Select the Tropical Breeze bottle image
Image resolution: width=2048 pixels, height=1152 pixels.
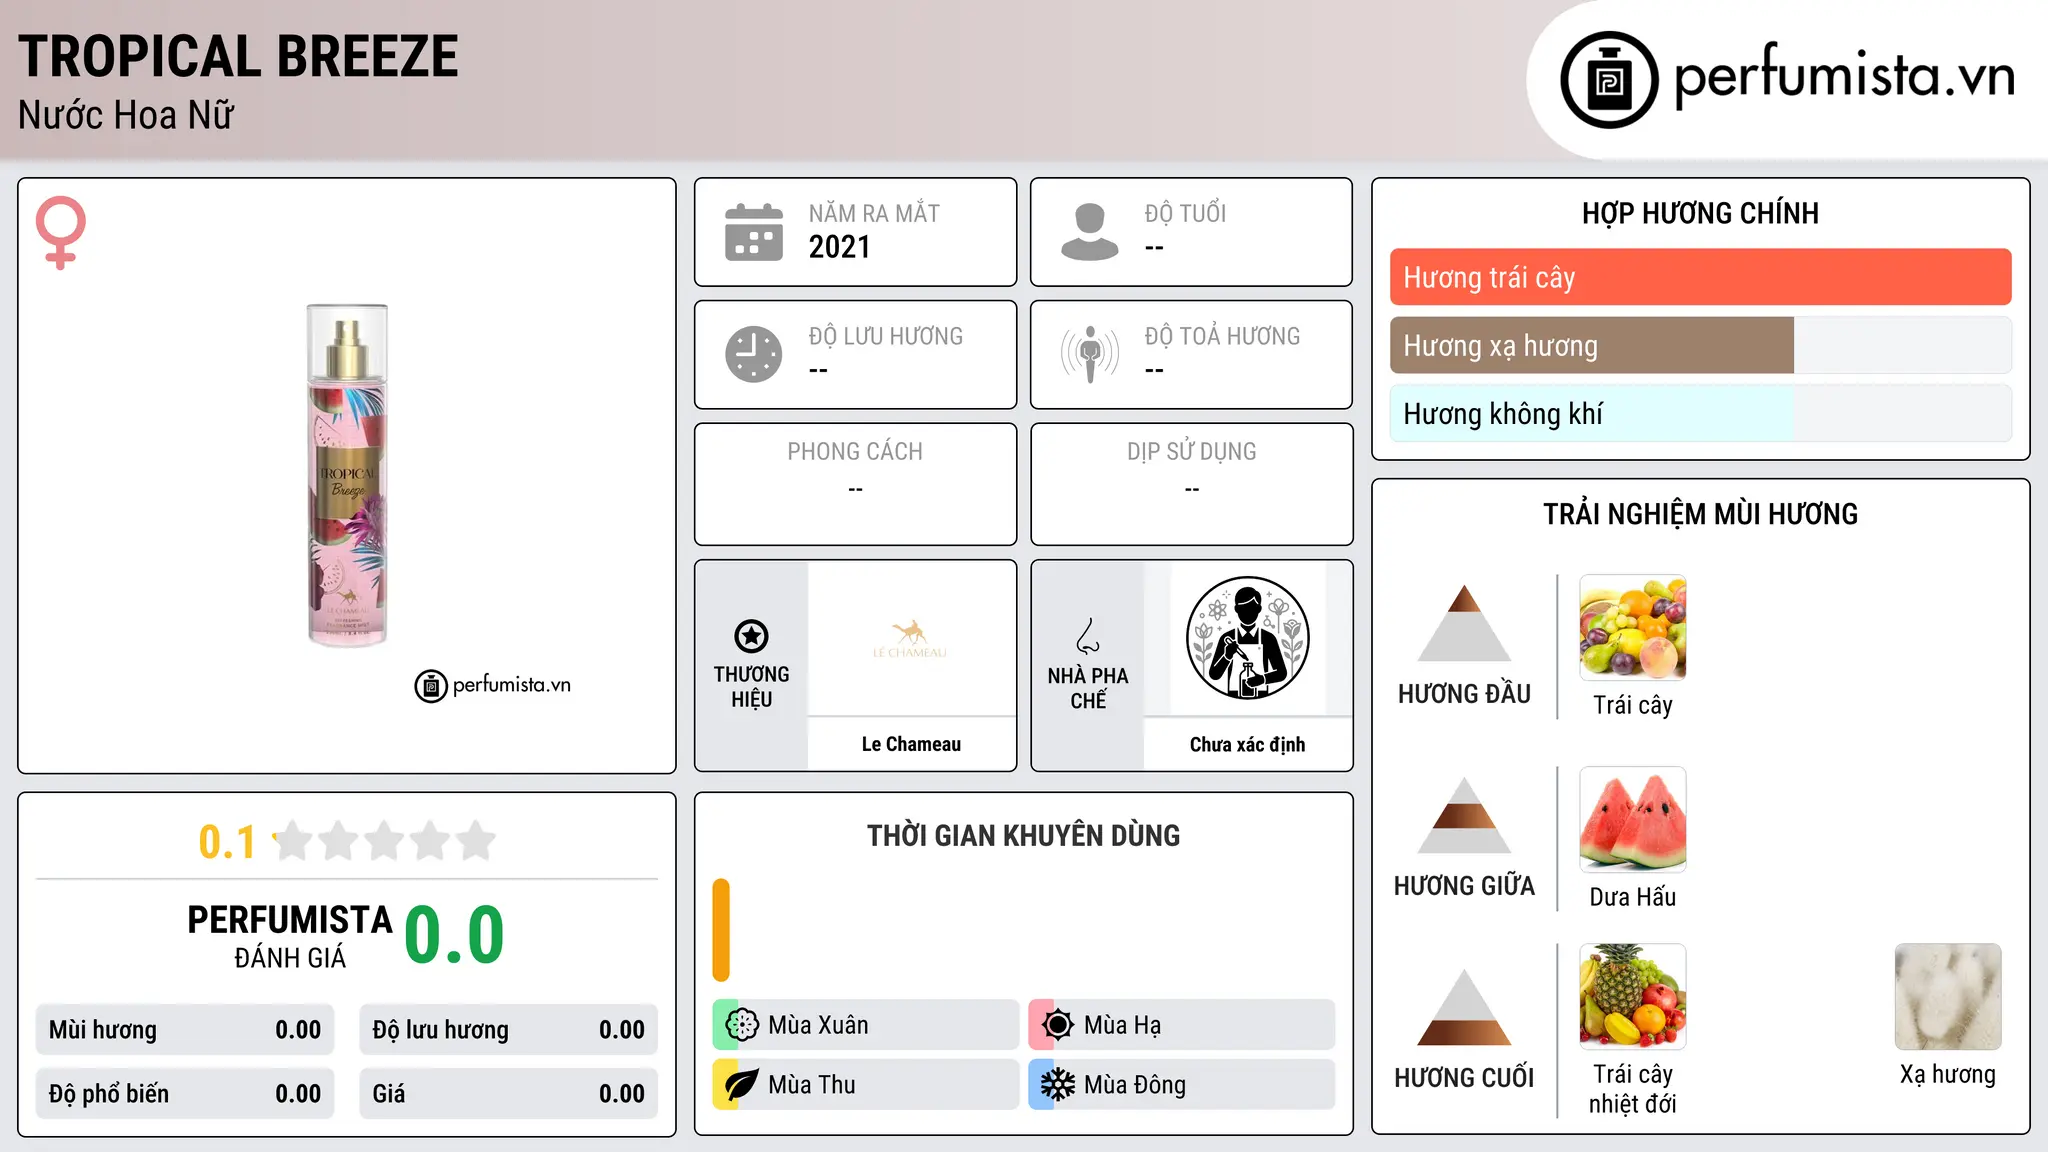tap(347, 475)
